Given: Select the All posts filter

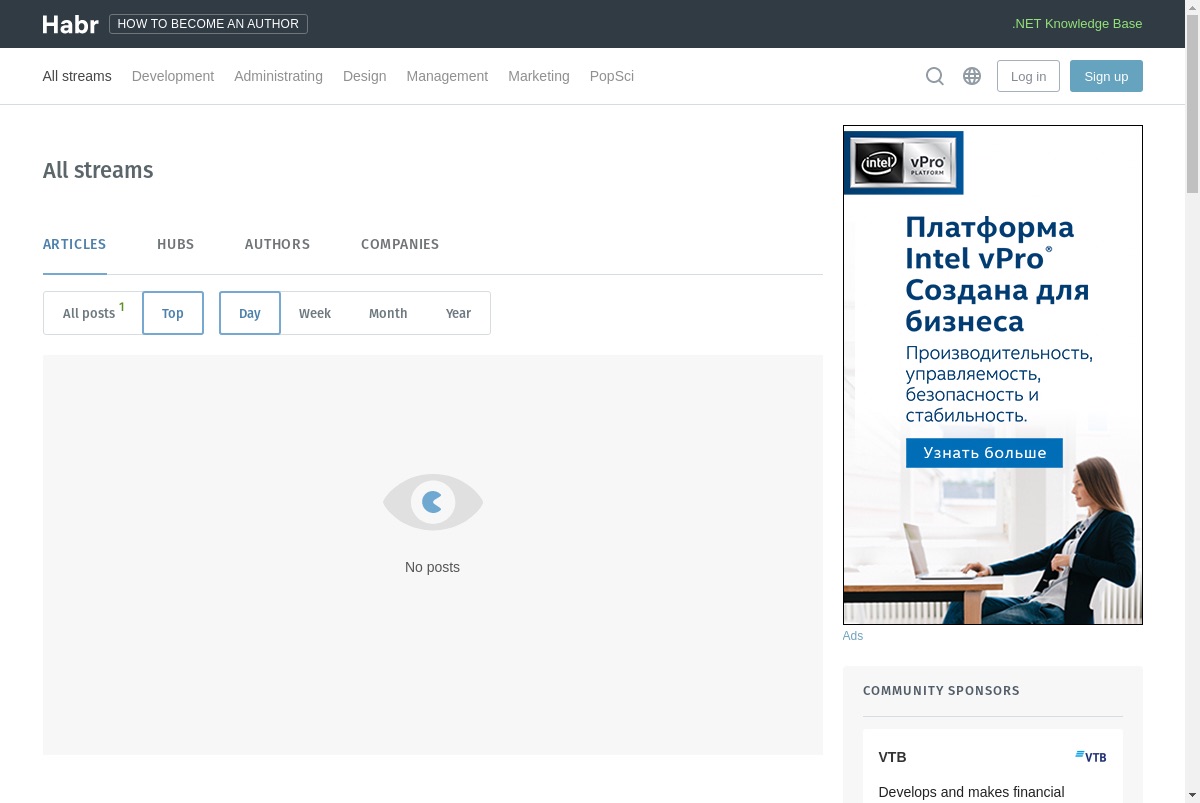Looking at the screenshot, I should click(93, 313).
